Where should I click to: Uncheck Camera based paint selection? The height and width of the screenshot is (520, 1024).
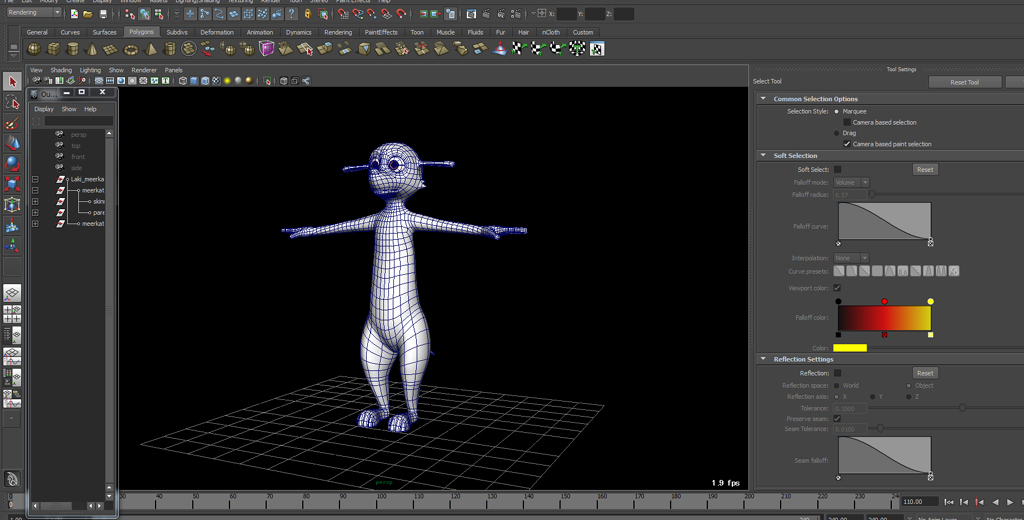coord(847,144)
